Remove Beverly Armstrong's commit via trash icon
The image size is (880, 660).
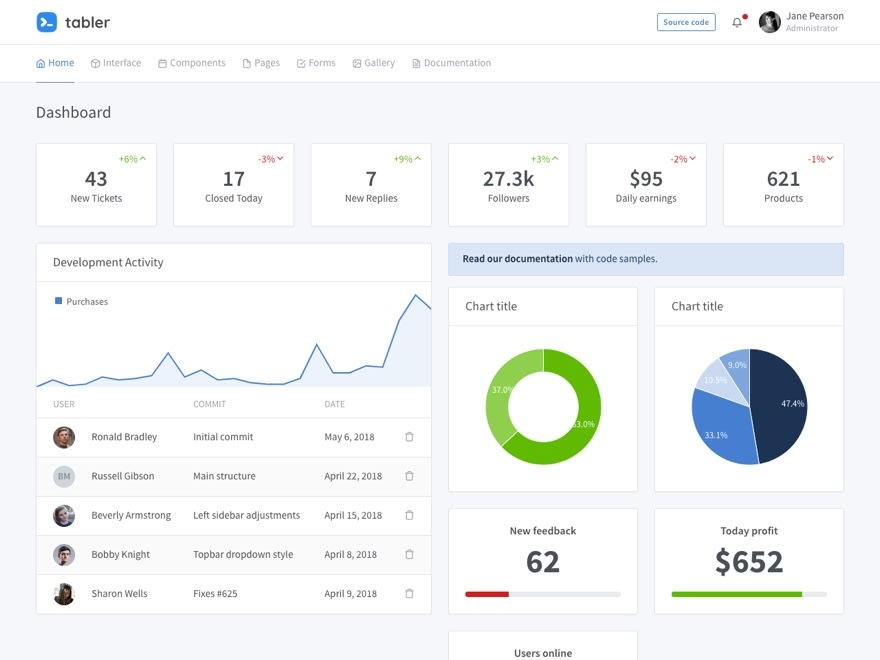(x=409, y=515)
